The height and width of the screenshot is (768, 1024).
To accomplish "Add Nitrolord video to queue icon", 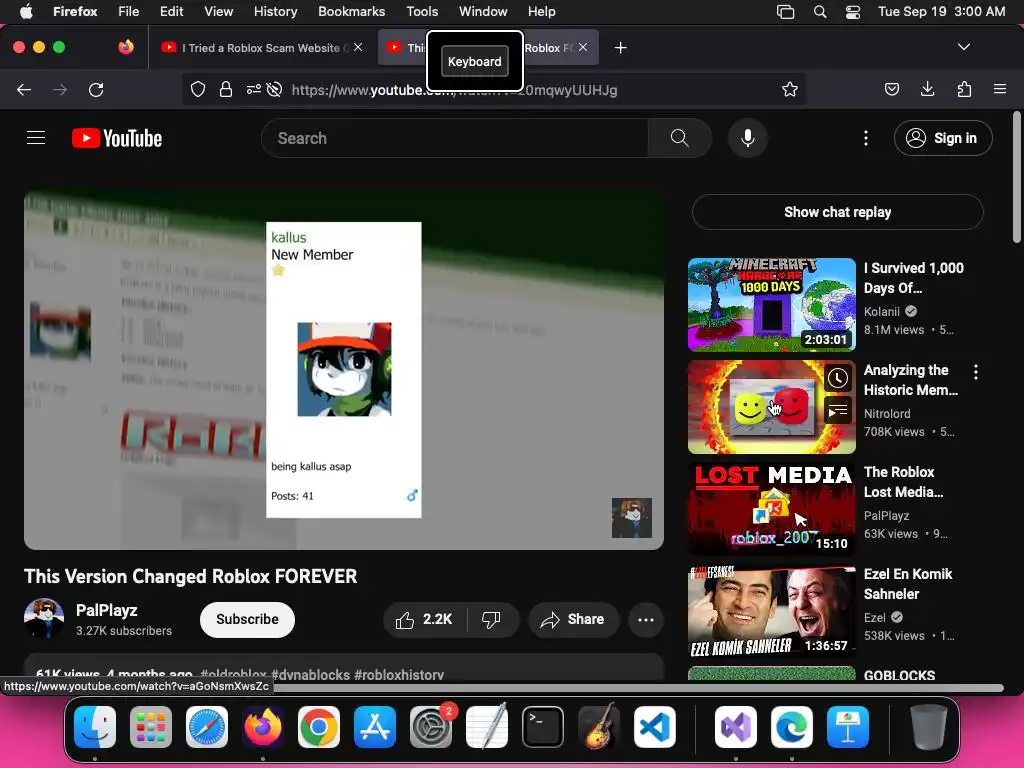I will coord(837,411).
